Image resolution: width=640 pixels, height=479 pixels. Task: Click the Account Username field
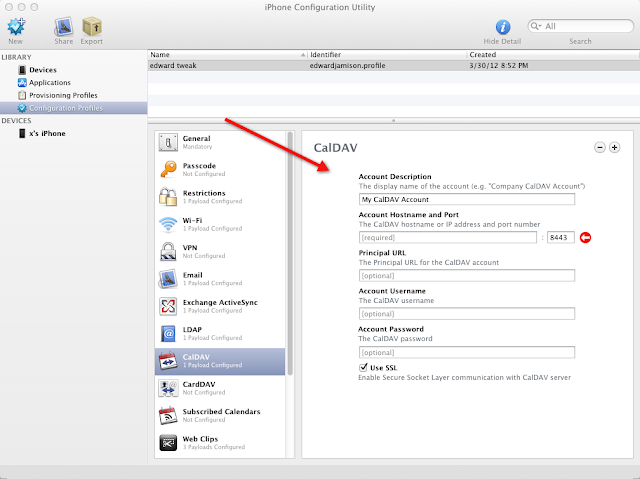click(467, 314)
